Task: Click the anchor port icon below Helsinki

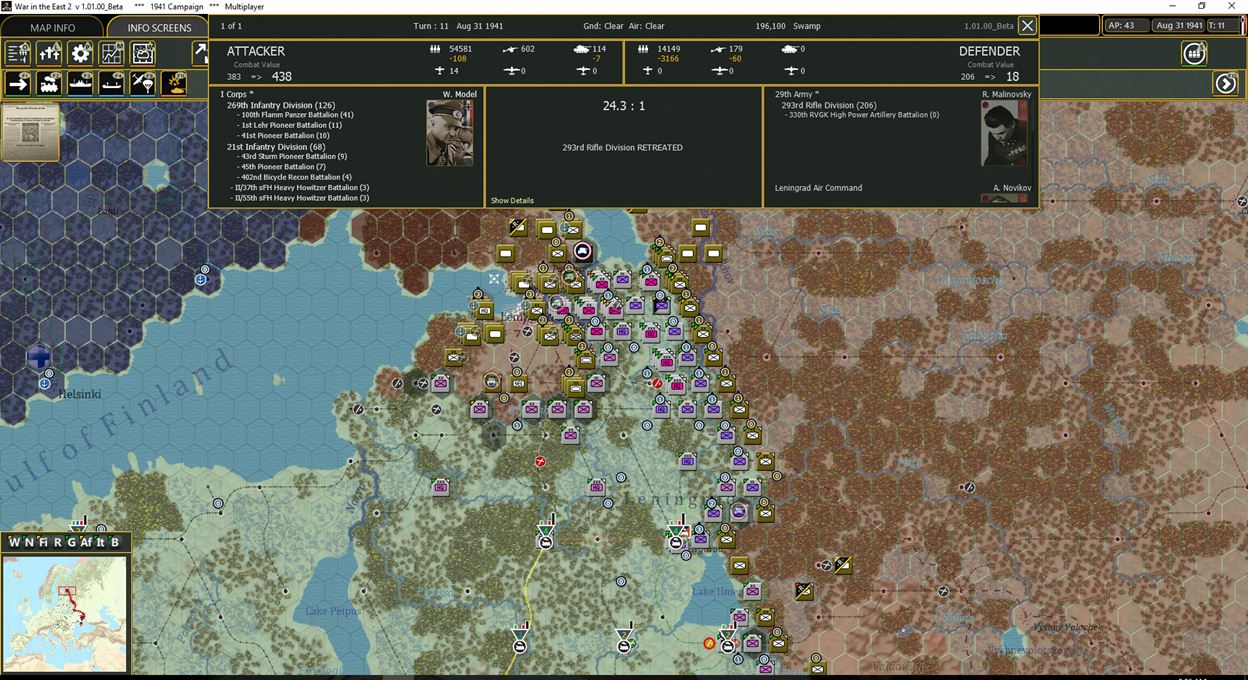Action: coord(44,383)
